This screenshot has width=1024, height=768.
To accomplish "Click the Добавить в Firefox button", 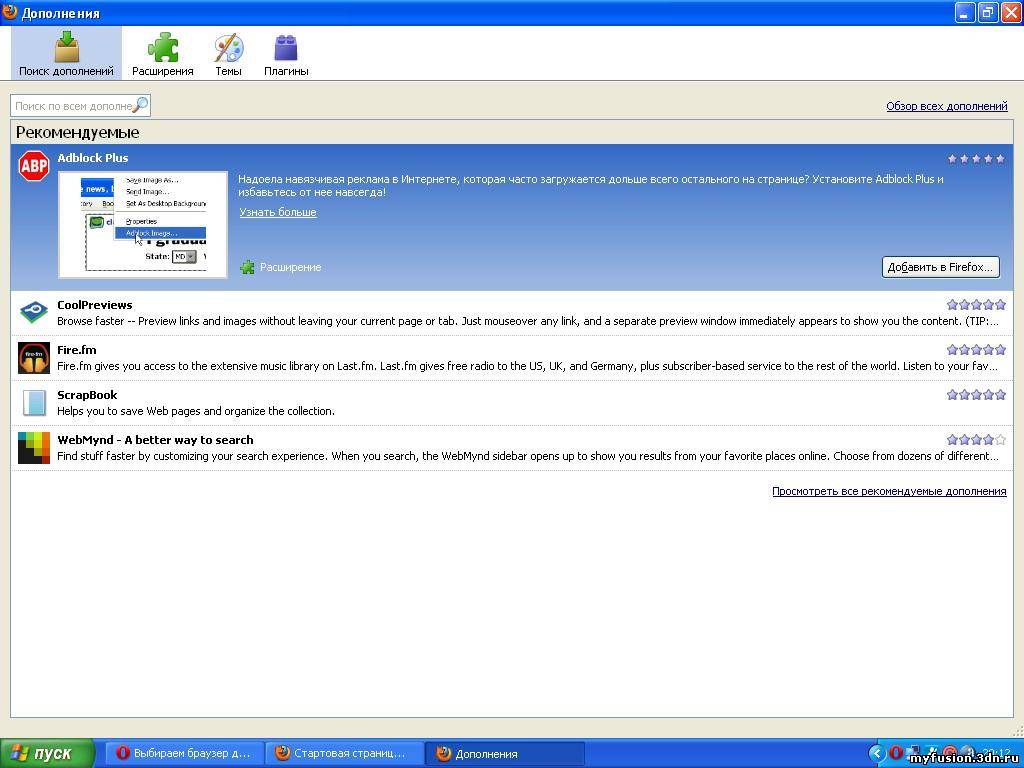I will [940, 267].
